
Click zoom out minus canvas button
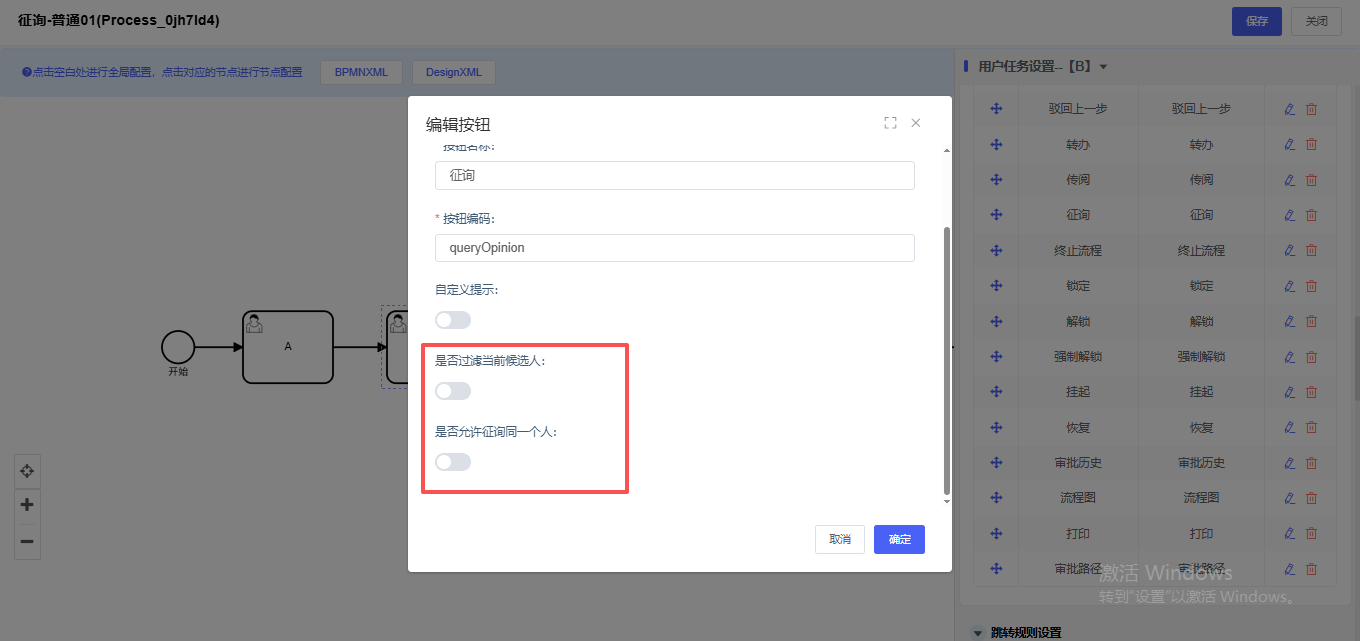click(27, 541)
